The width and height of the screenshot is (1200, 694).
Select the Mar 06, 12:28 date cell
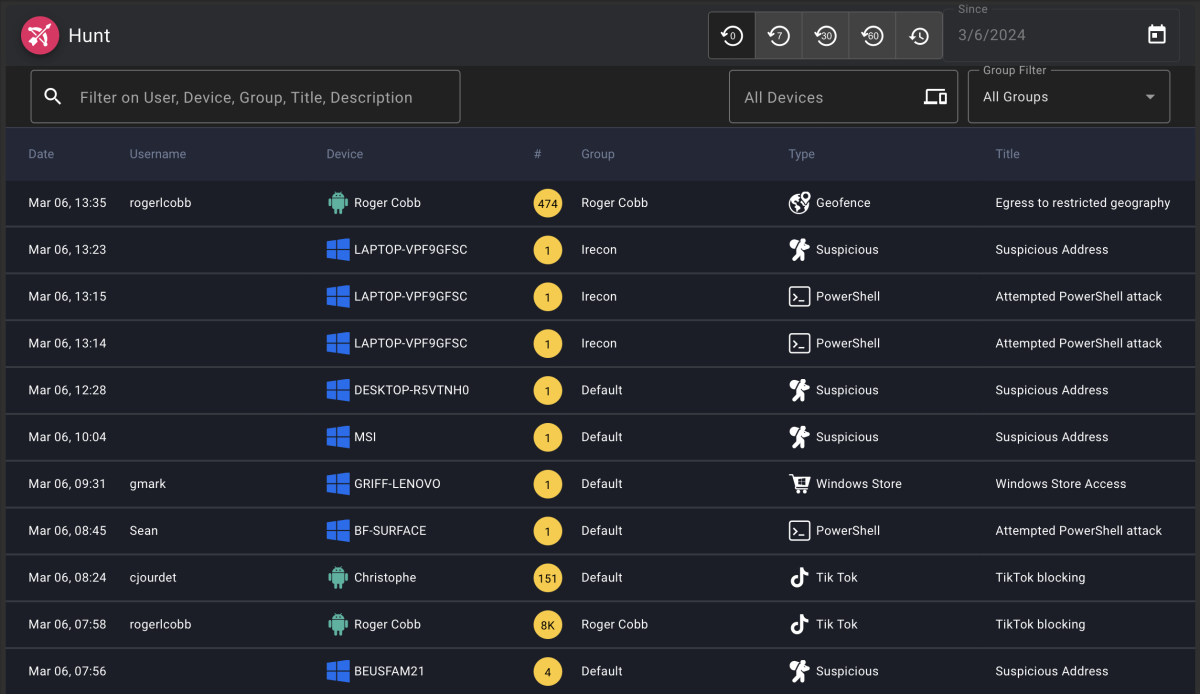[67, 390]
